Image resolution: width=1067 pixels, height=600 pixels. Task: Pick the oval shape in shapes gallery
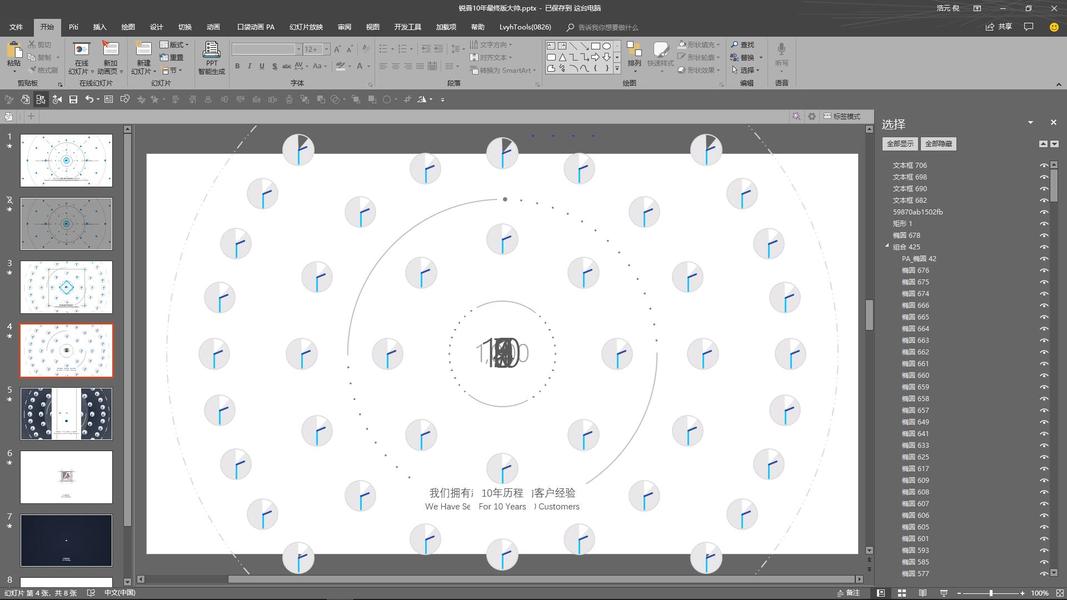pos(606,46)
